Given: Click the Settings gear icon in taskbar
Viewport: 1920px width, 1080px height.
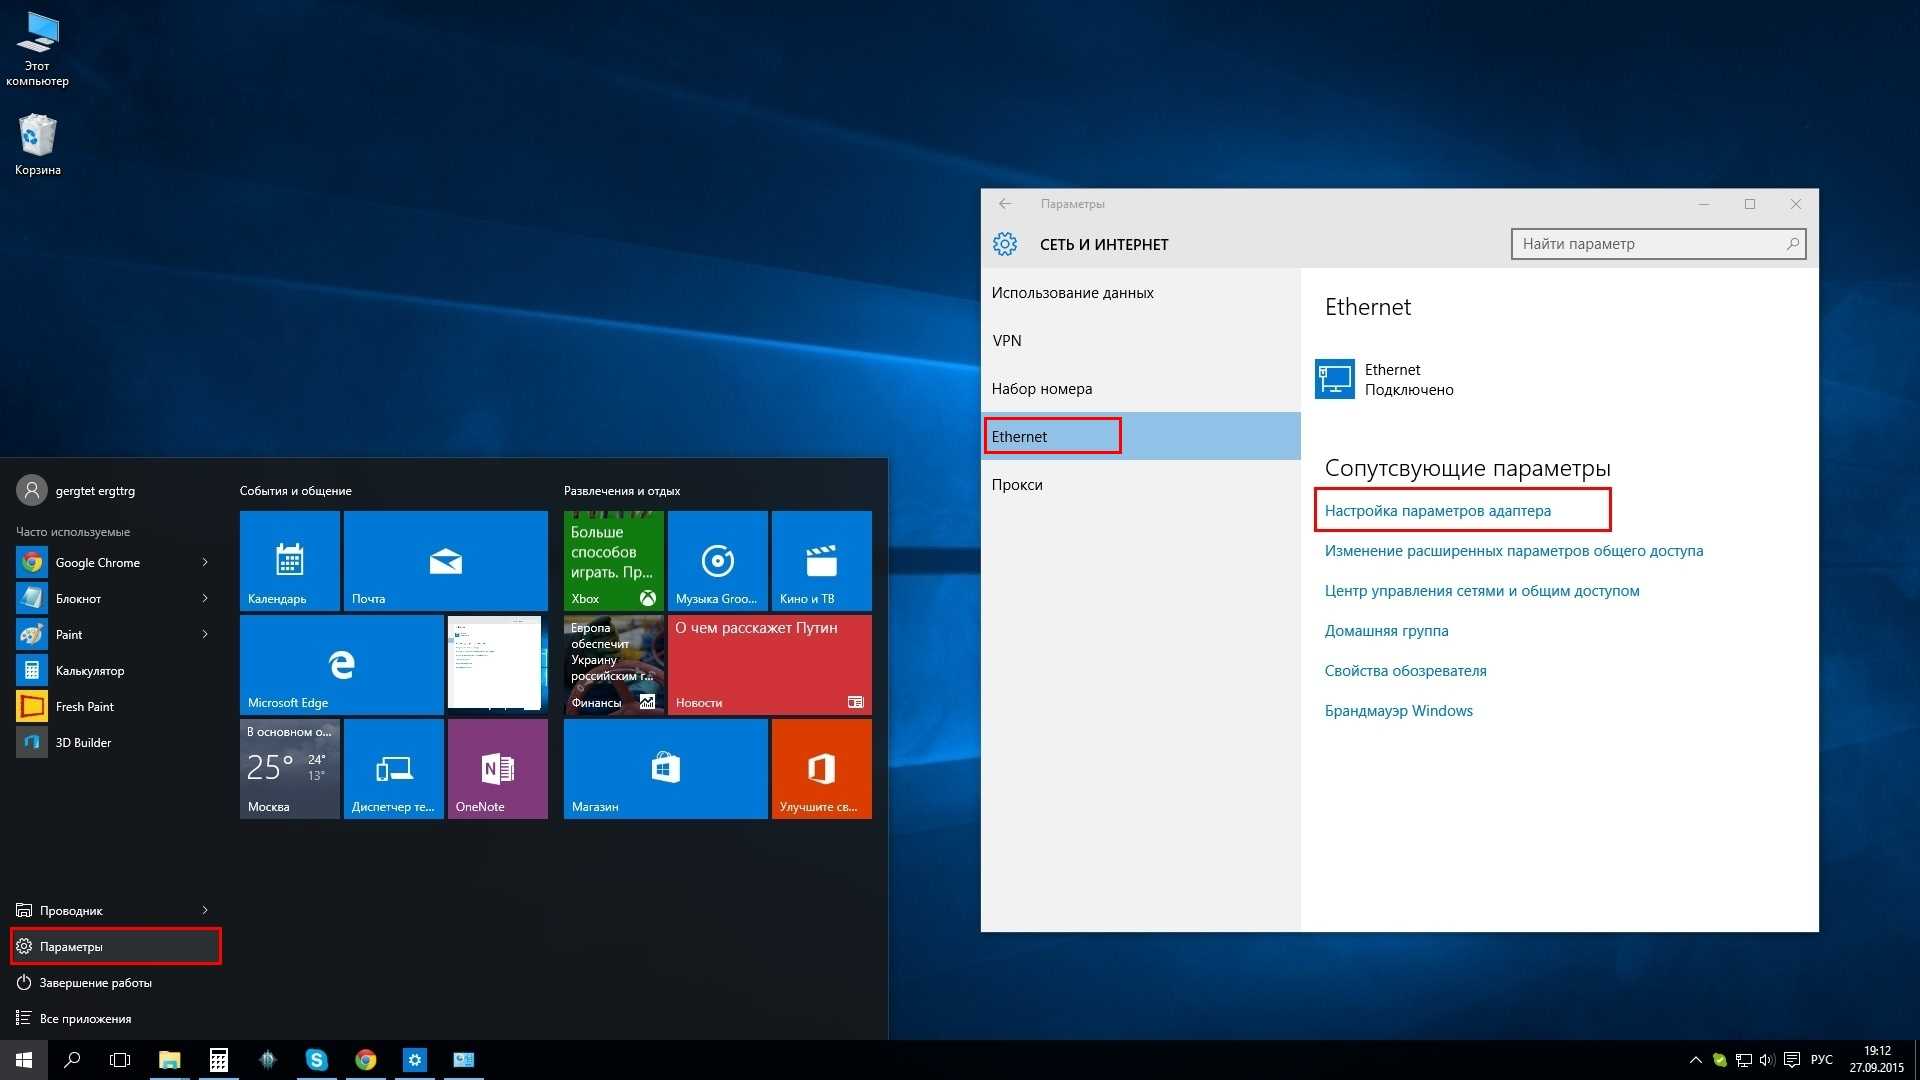Looking at the screenshot, I should pyautogui.click(x=414, y=1059).
